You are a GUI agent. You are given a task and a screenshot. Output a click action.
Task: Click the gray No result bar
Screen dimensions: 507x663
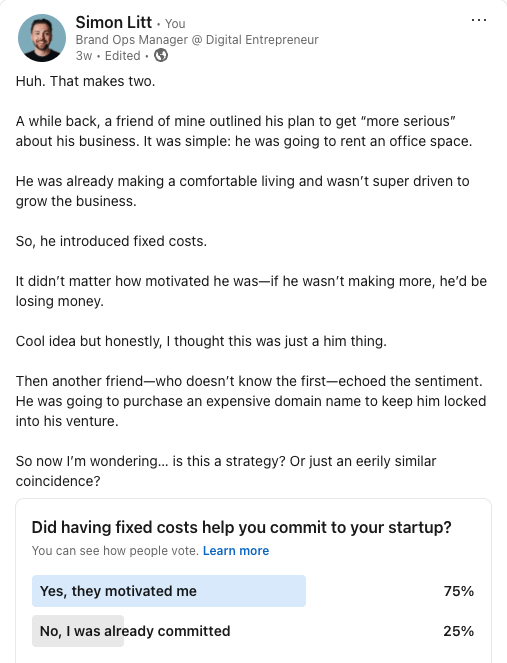coord(78,631)
